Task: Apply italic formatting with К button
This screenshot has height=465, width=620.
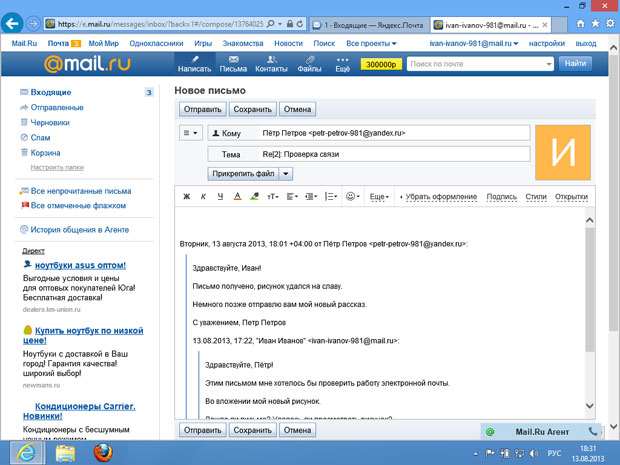Action: pos(203,197)
